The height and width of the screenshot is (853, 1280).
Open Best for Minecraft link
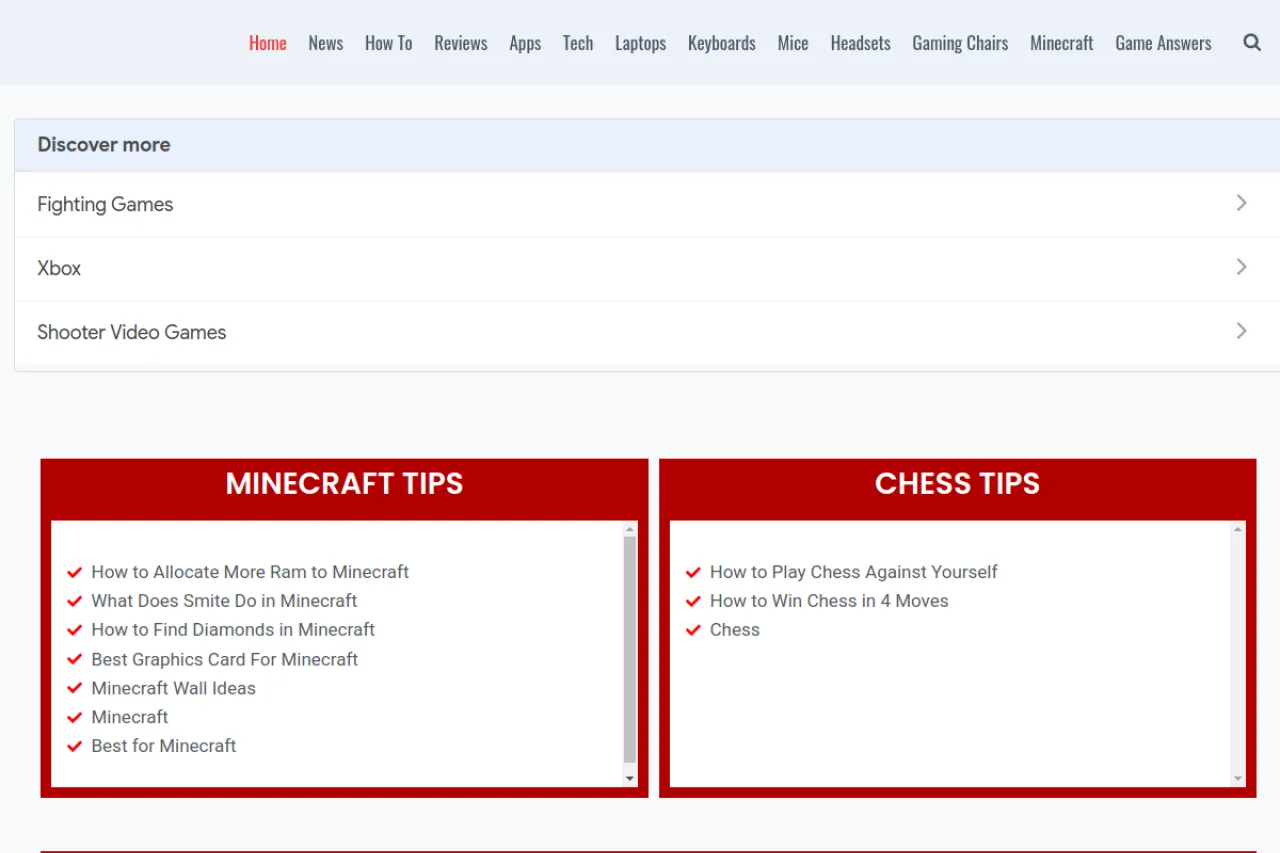[164, 746]
